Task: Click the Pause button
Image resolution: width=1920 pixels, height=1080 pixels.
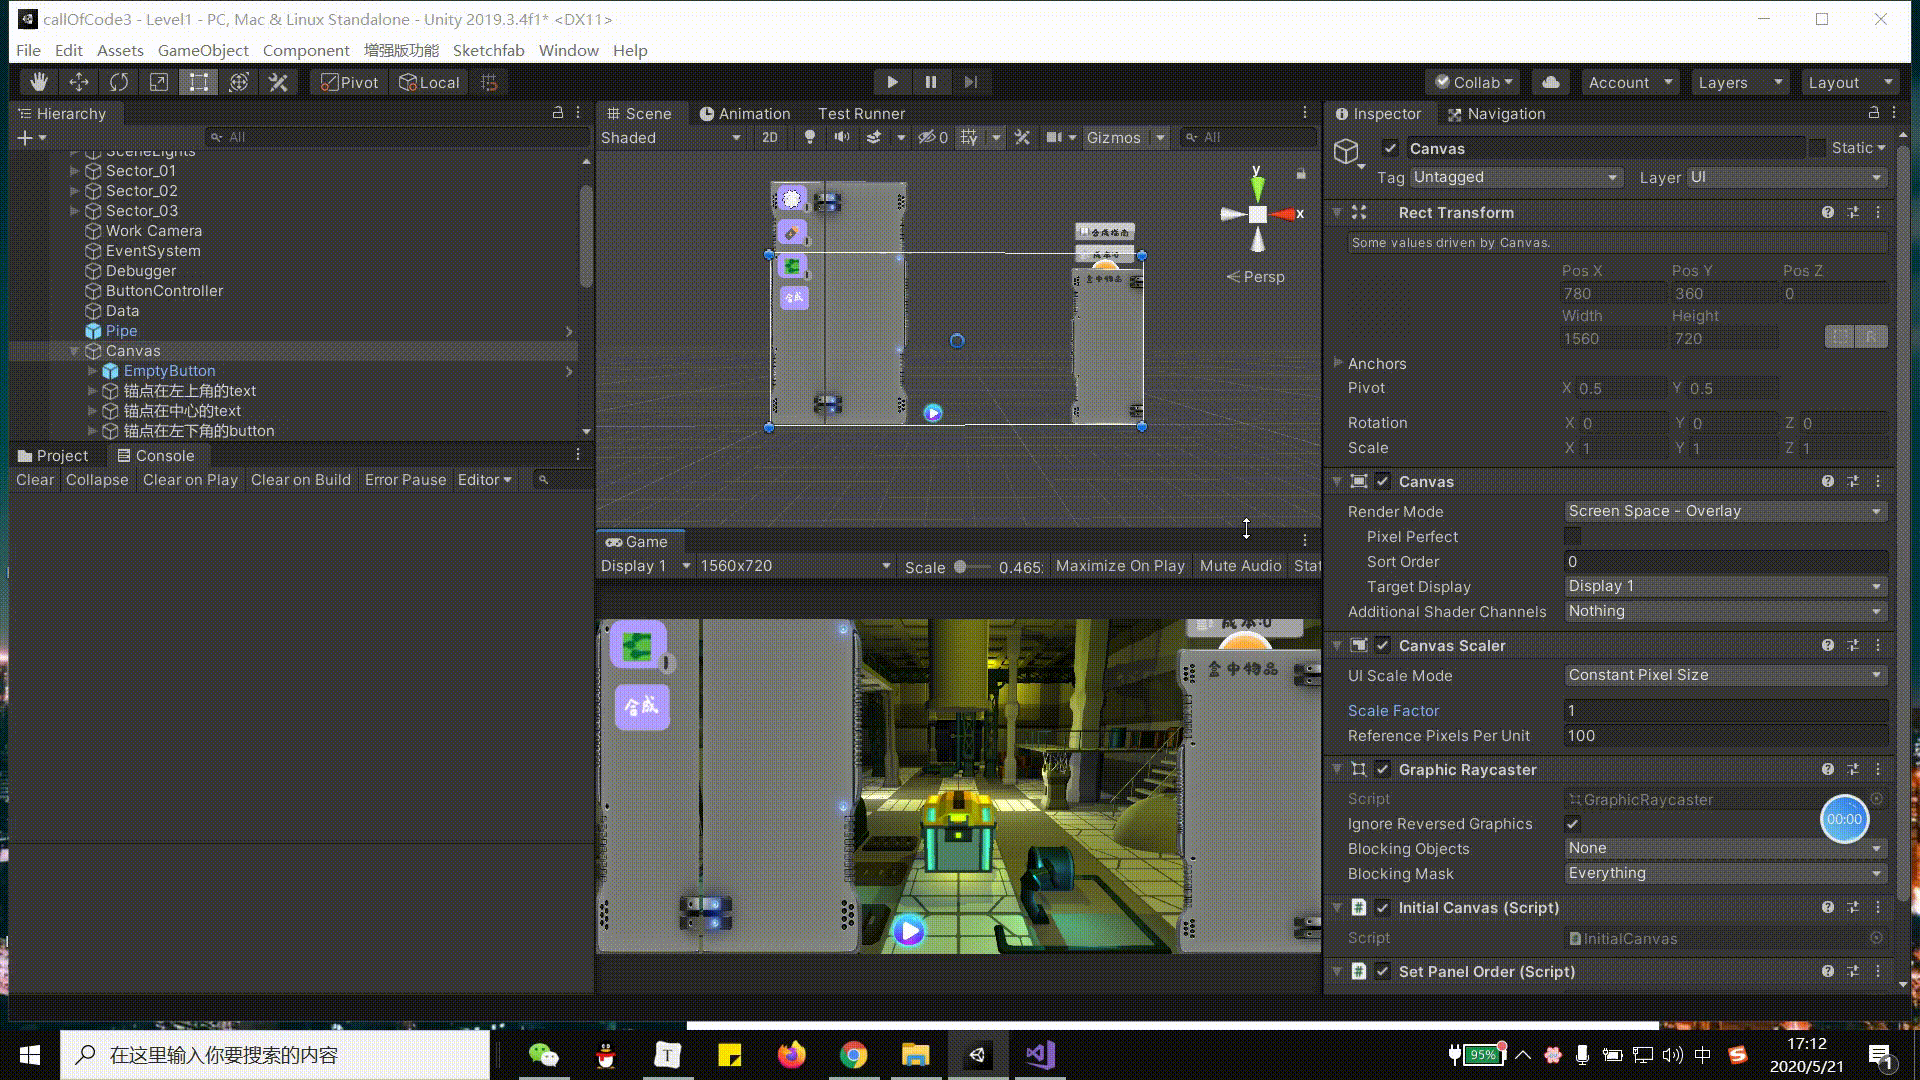Action: pyautogui.click(x=930, y=82)
